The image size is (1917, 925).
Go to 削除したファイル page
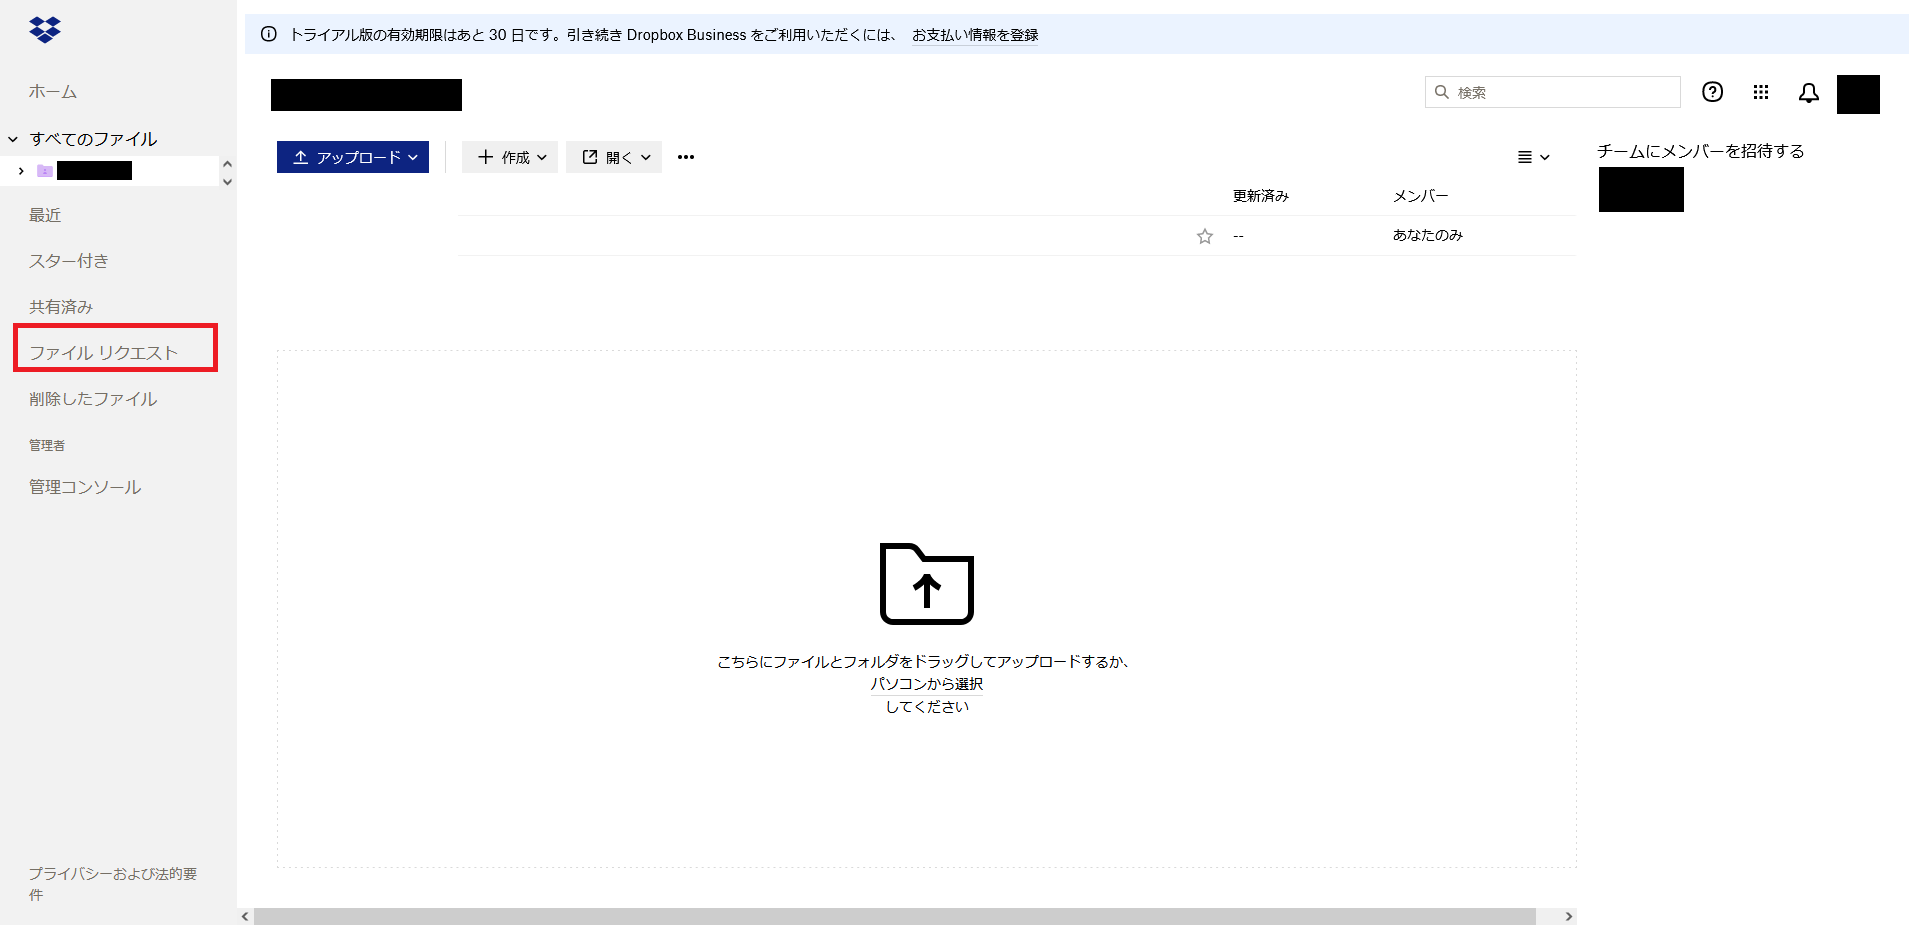click(x=93, y=399)
